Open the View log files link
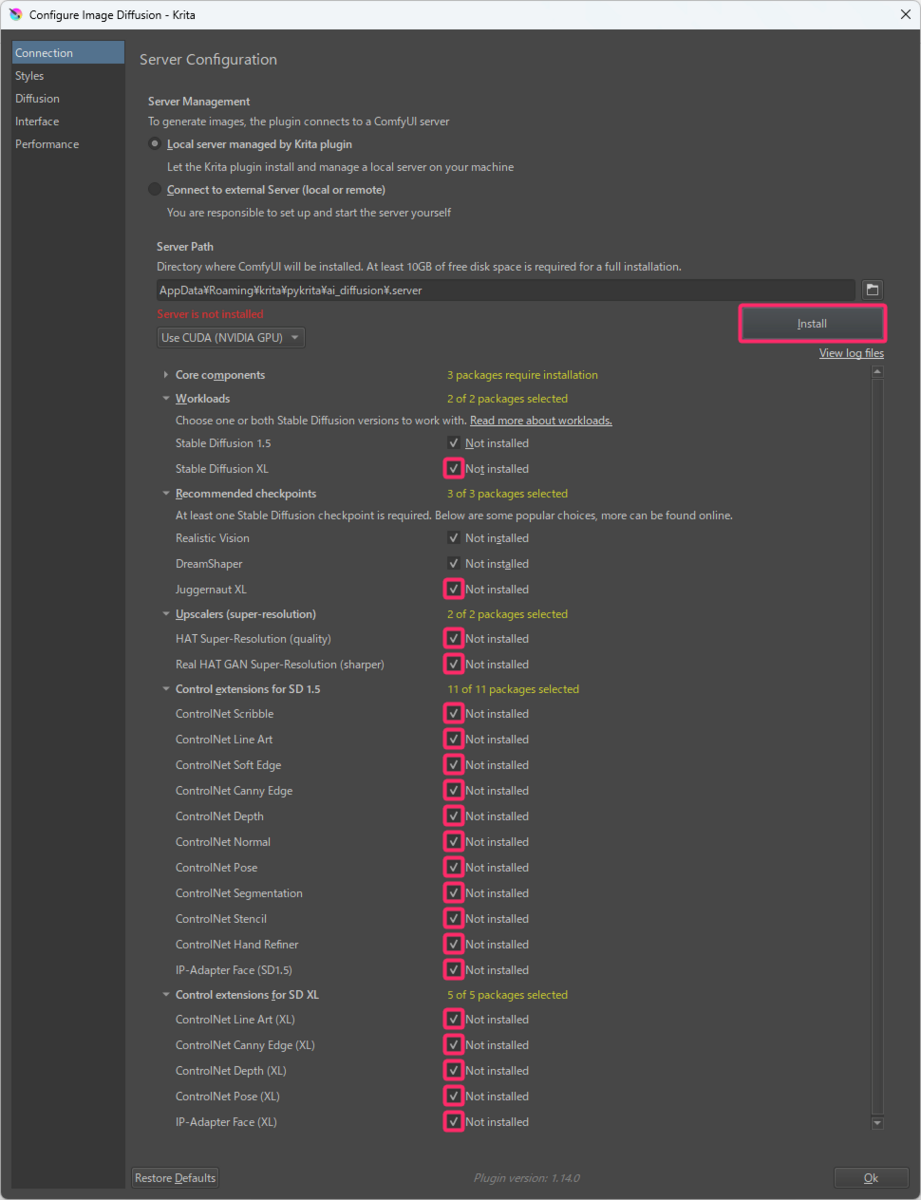 [851, 354]
